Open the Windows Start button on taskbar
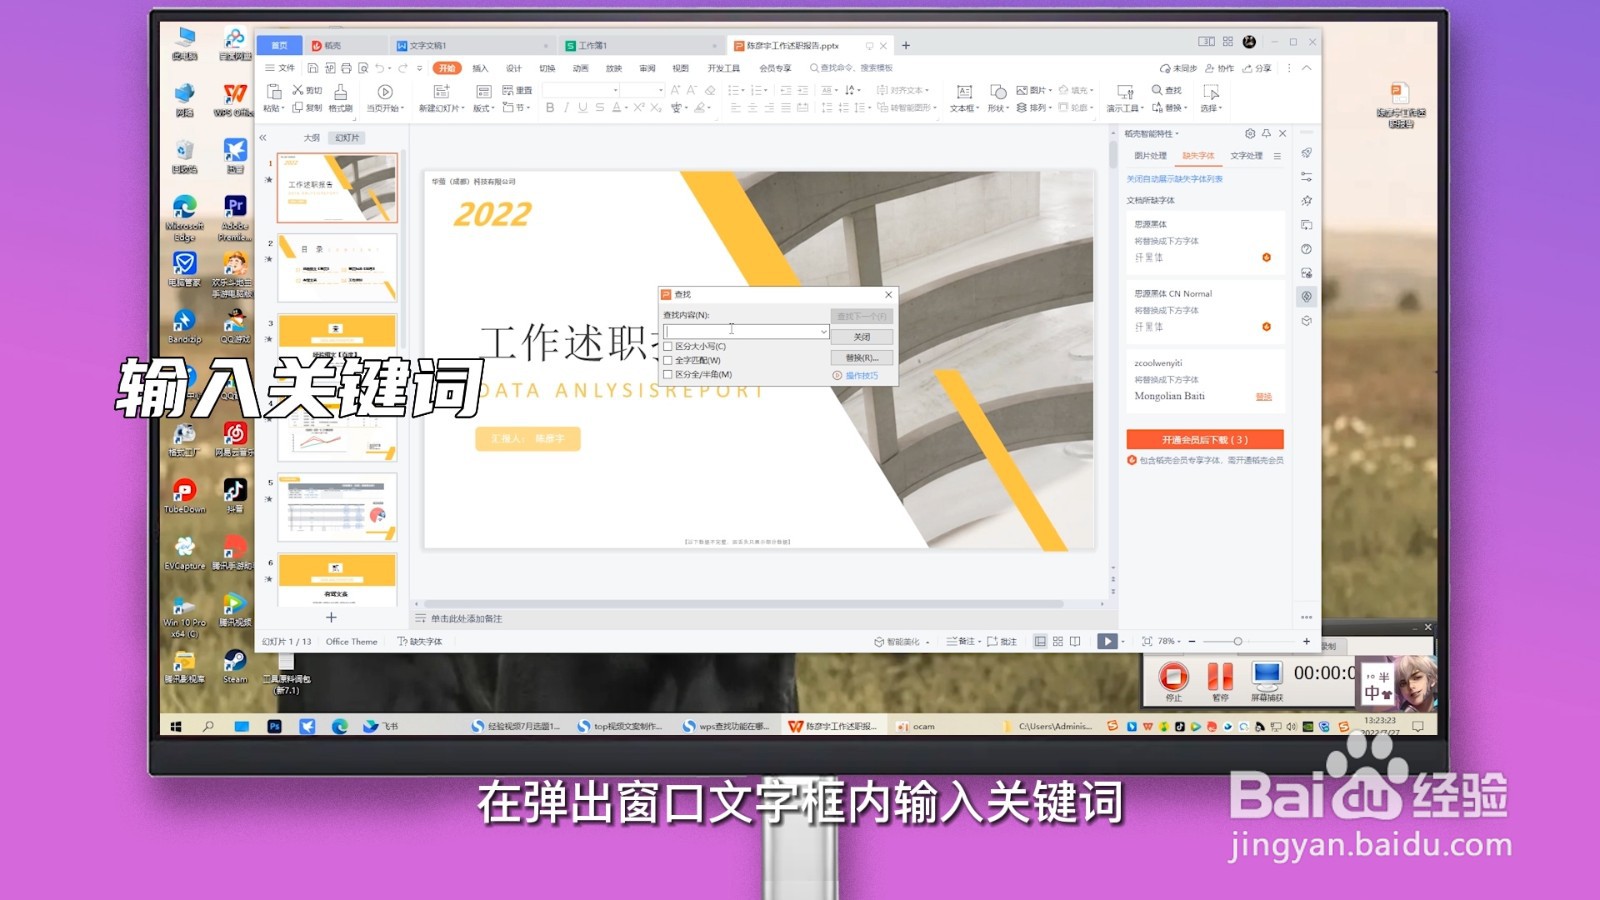Image resolution: width=1600 pixels, height=900 pixels. coord(176,726)
